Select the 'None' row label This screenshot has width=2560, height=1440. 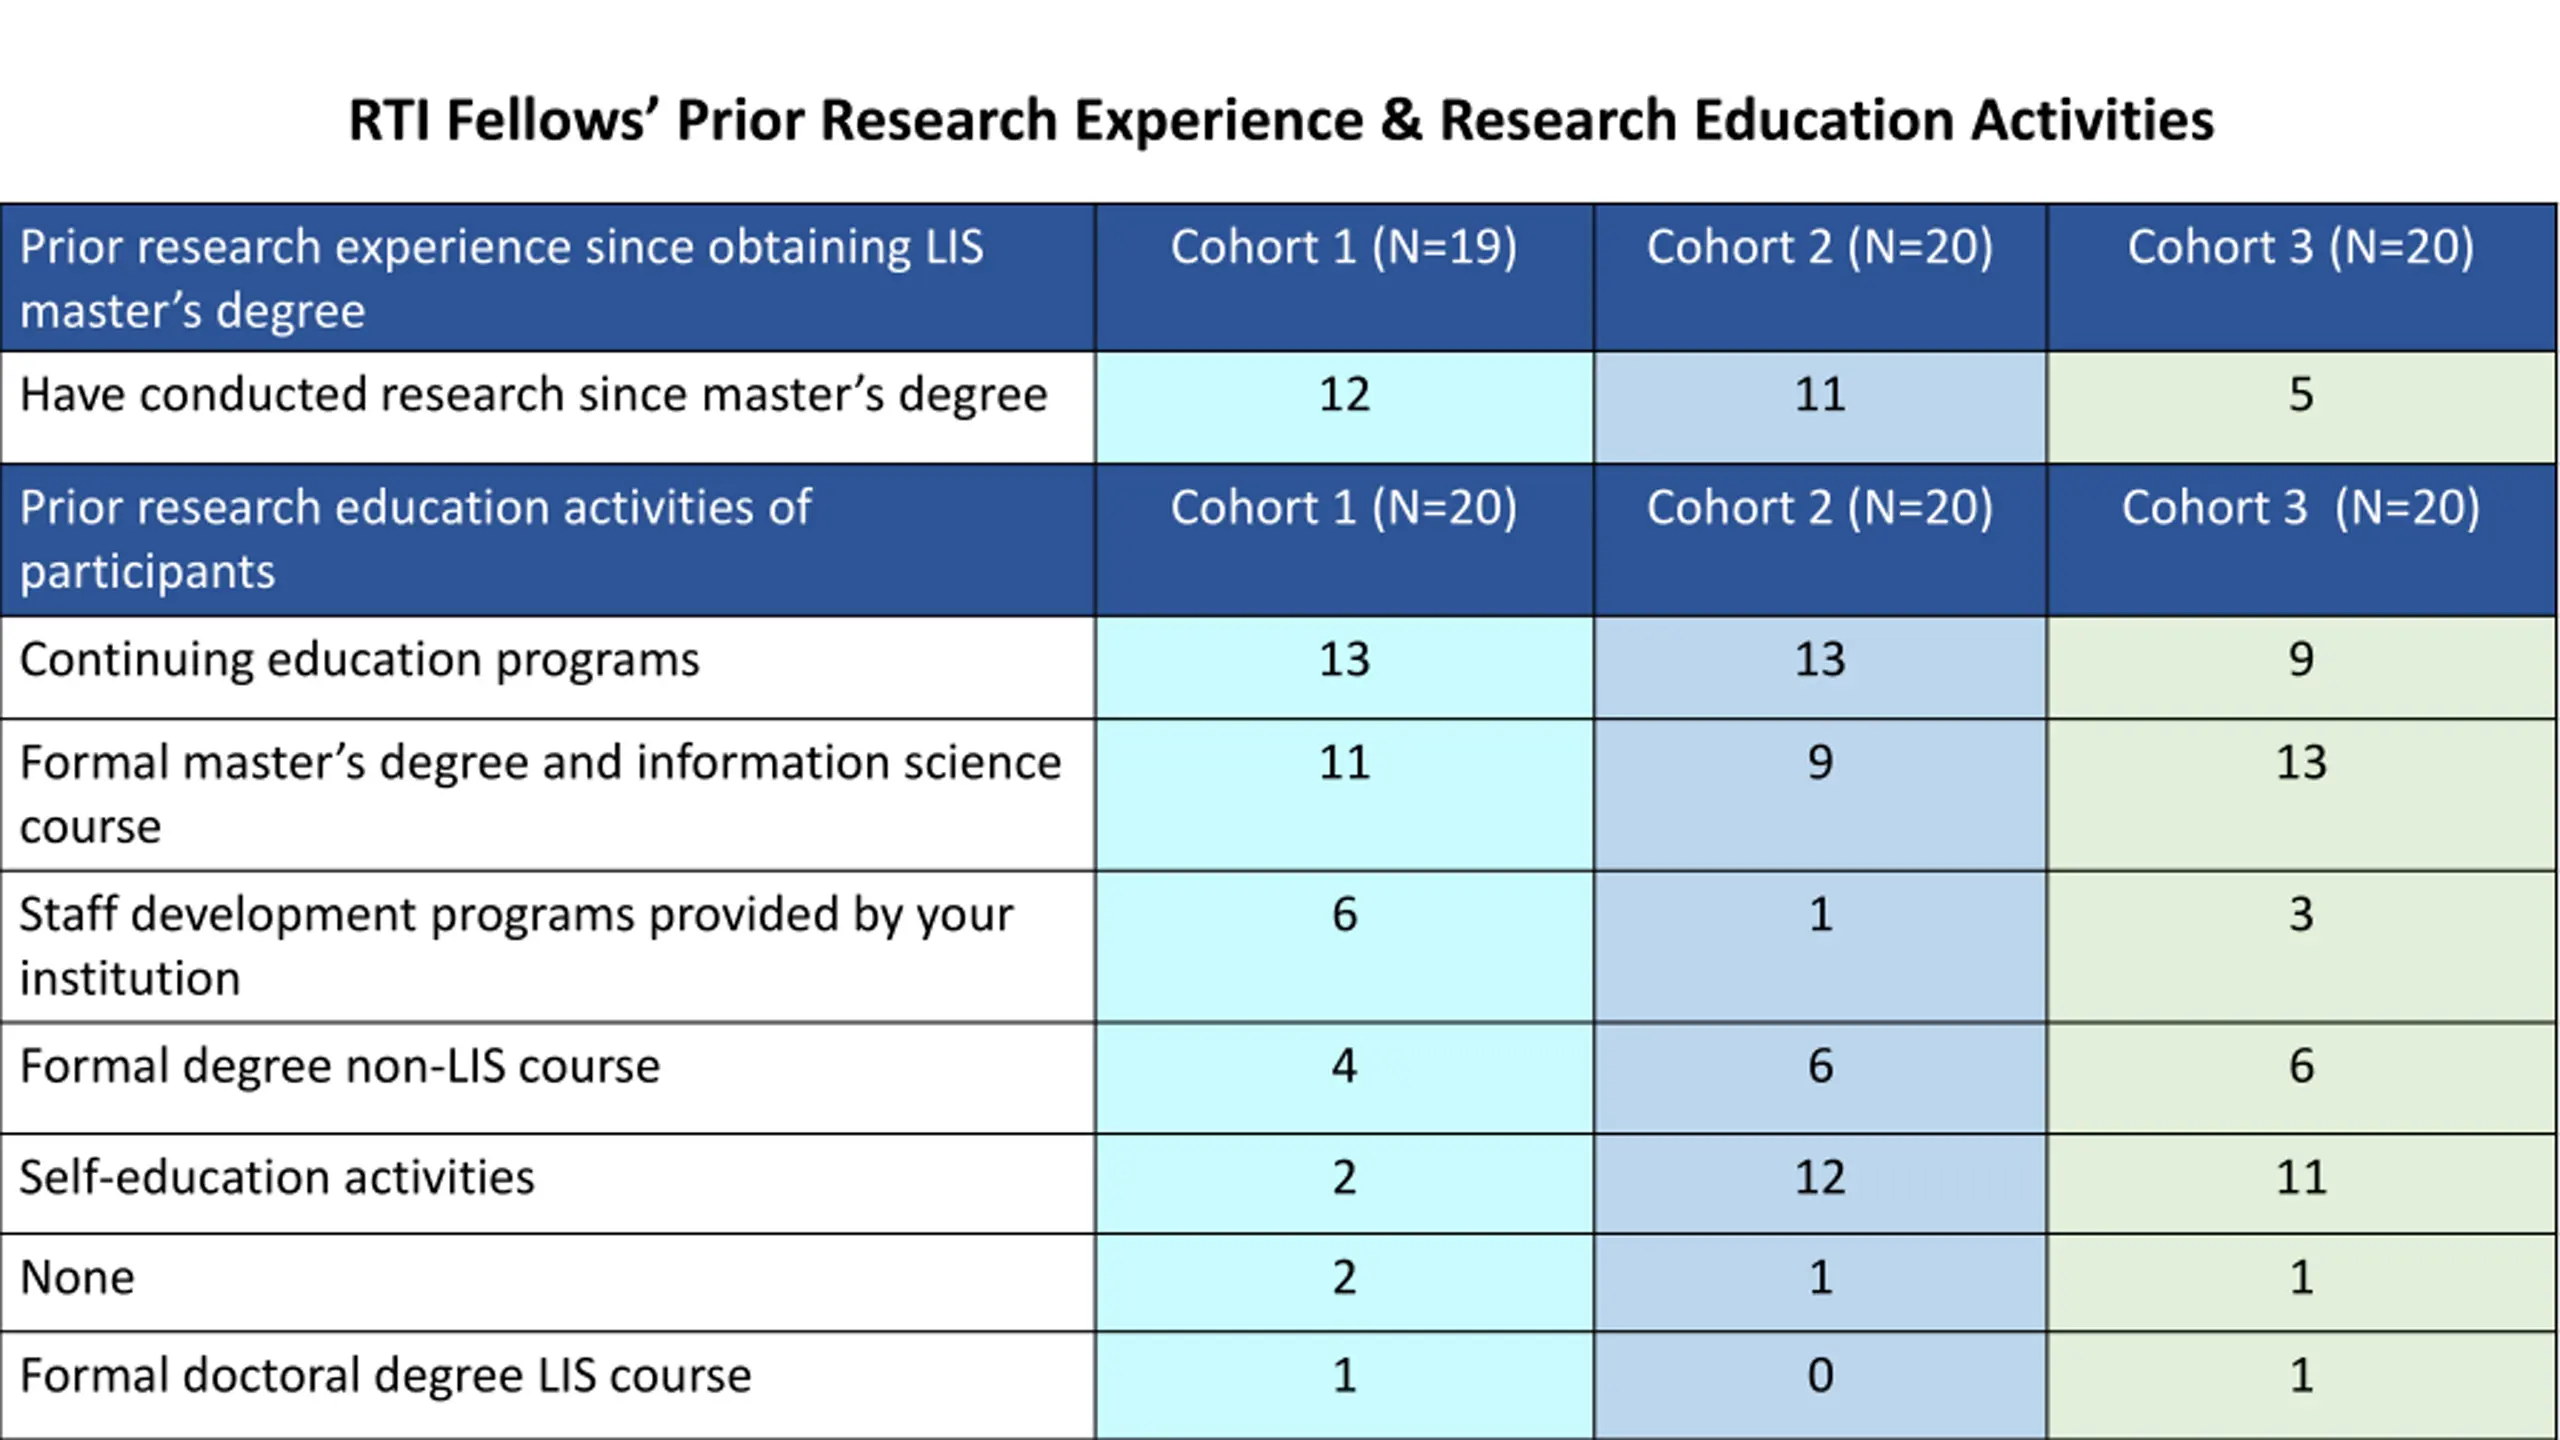click(x=77, y=1278)
